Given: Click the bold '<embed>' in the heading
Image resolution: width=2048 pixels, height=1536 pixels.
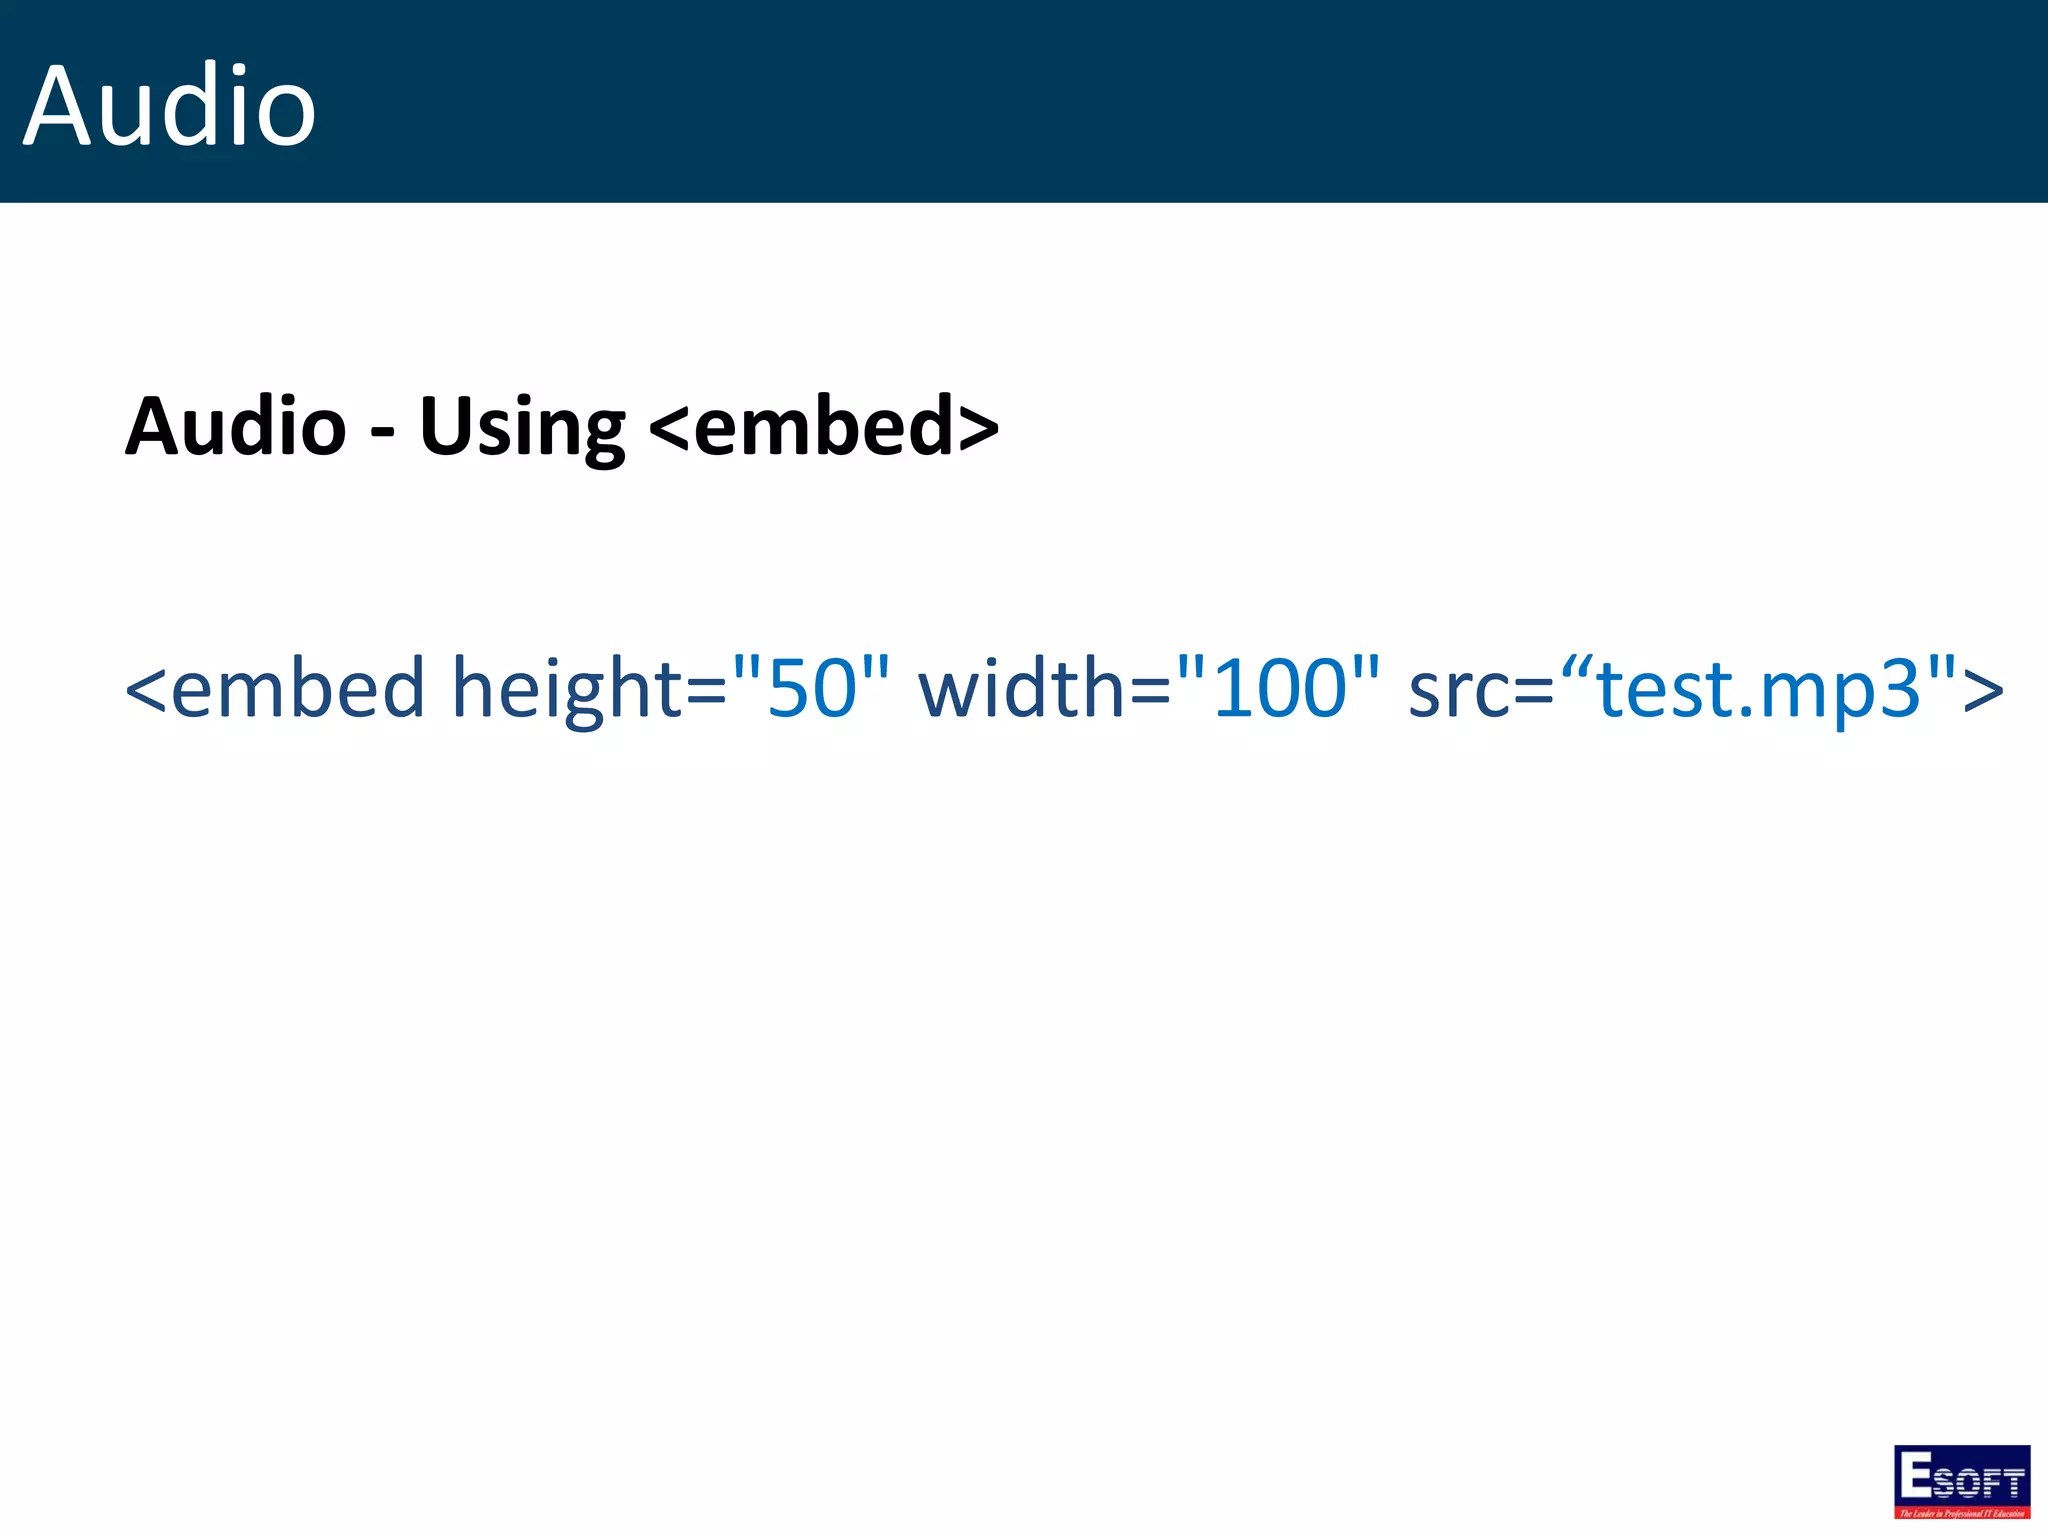Looking at the screenshot, I should click(823, 427).
